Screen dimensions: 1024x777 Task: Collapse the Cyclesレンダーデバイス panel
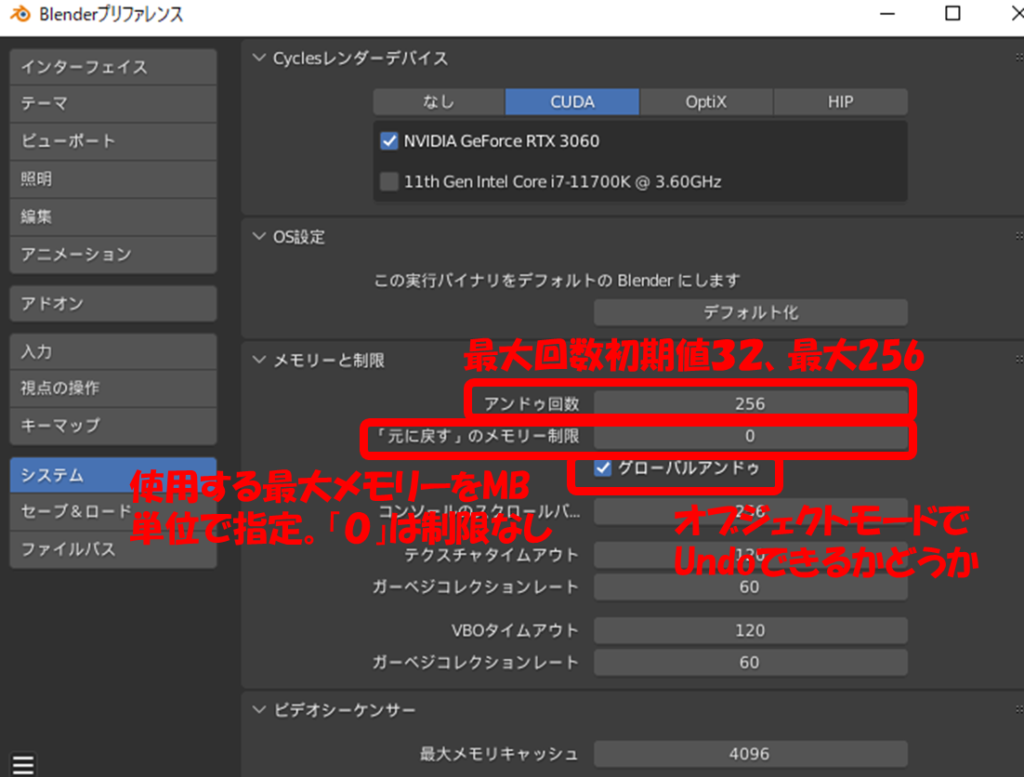(259, 58)
